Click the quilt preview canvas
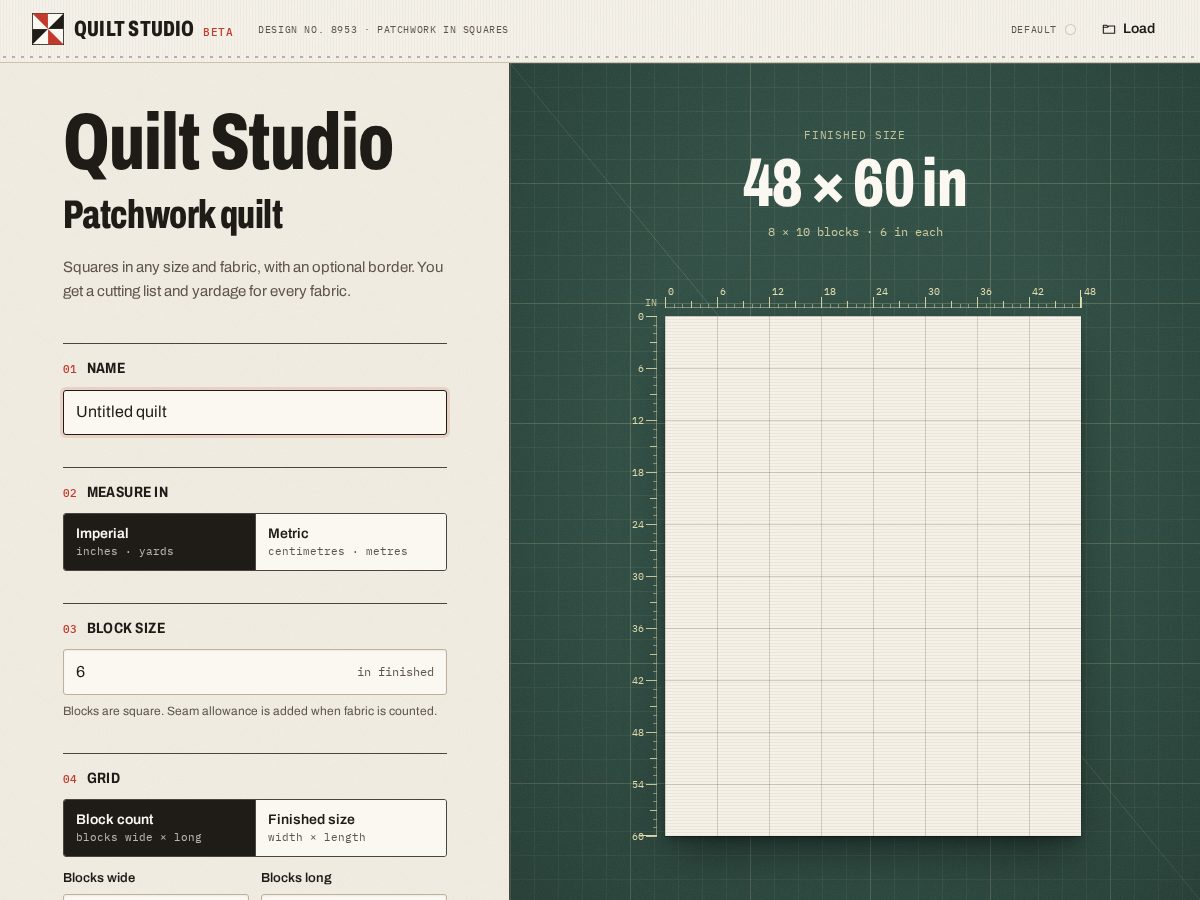The height and width of the screenshot is (900, 1200). tap(873, 576)
